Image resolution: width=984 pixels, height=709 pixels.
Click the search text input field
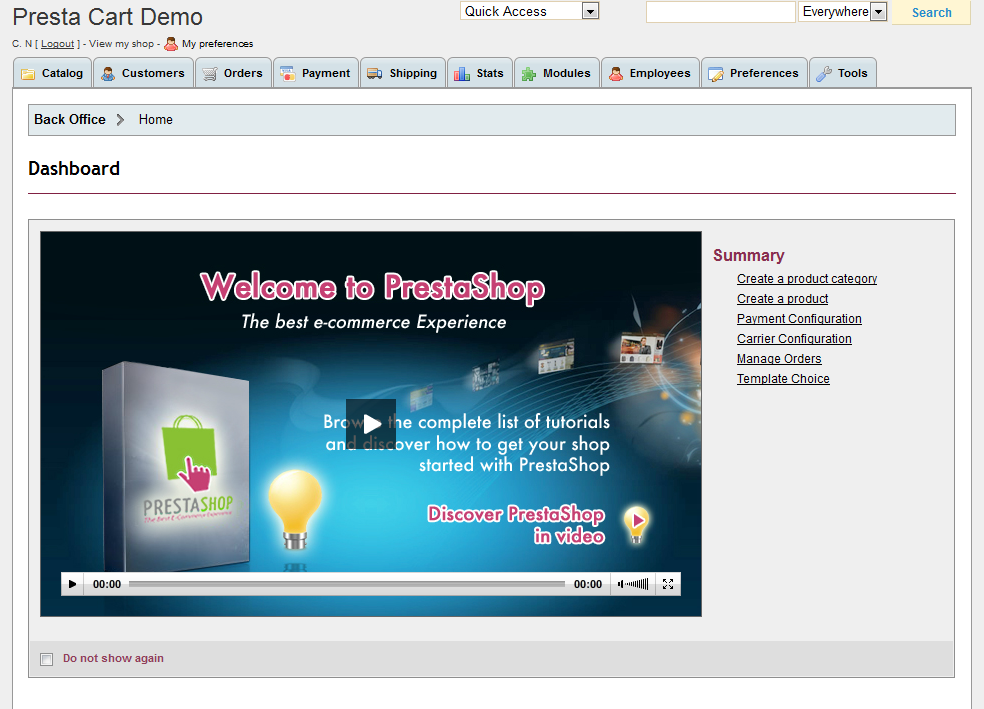(720, 12)
